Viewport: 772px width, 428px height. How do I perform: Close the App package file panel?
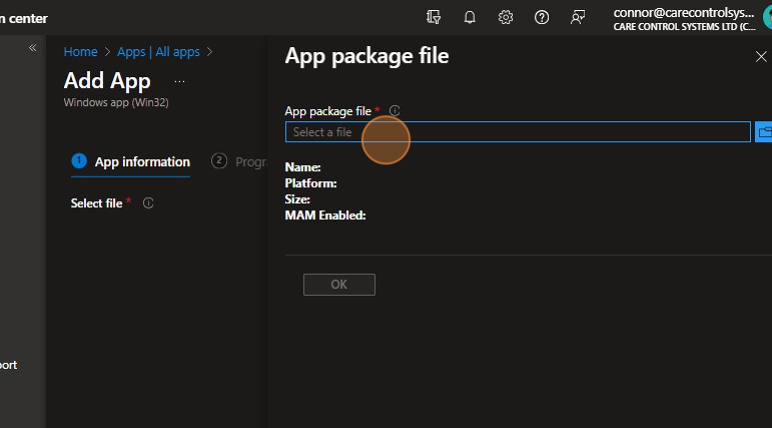pos(760,57)
